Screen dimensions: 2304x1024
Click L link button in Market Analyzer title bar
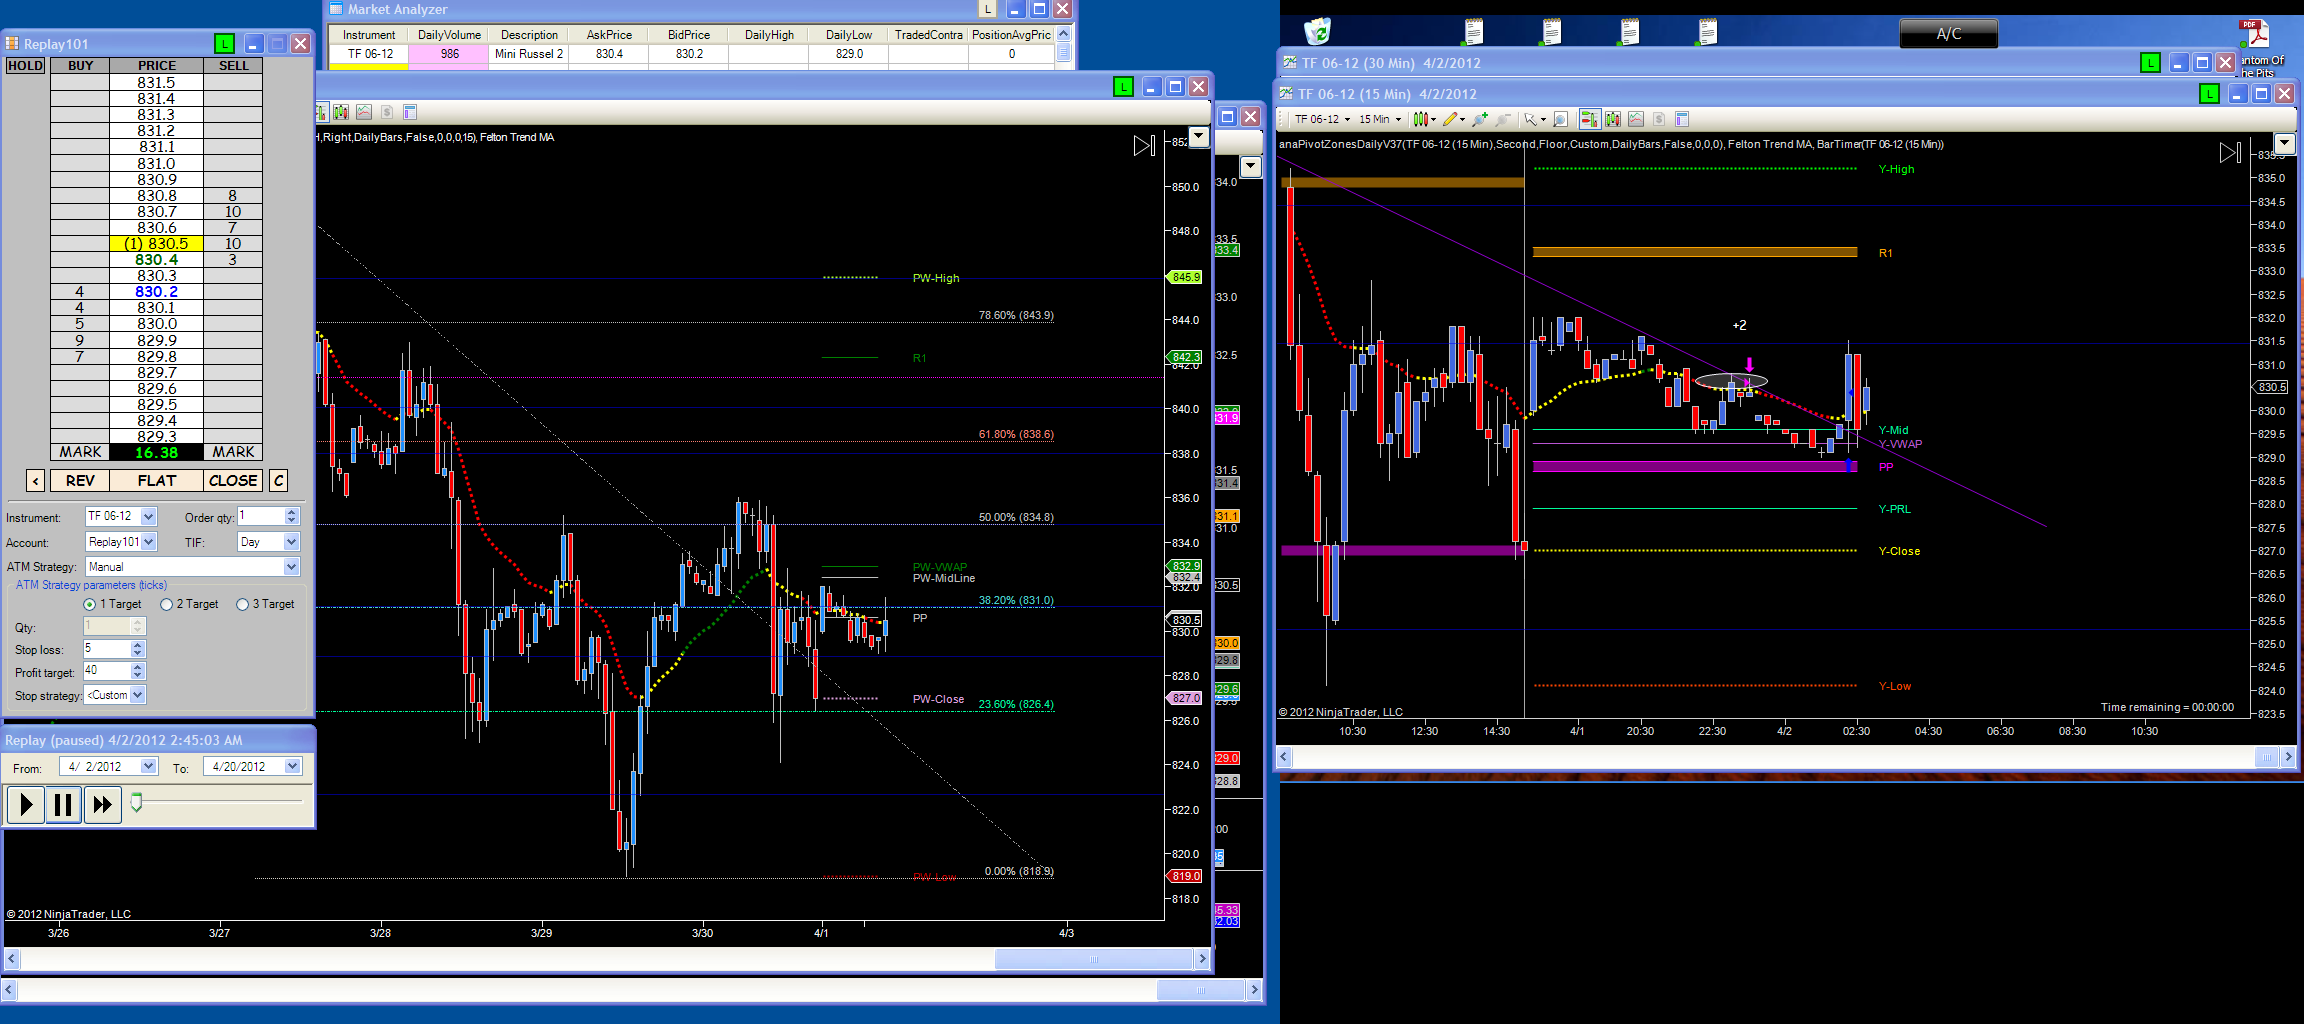click(x=988, y=9)
